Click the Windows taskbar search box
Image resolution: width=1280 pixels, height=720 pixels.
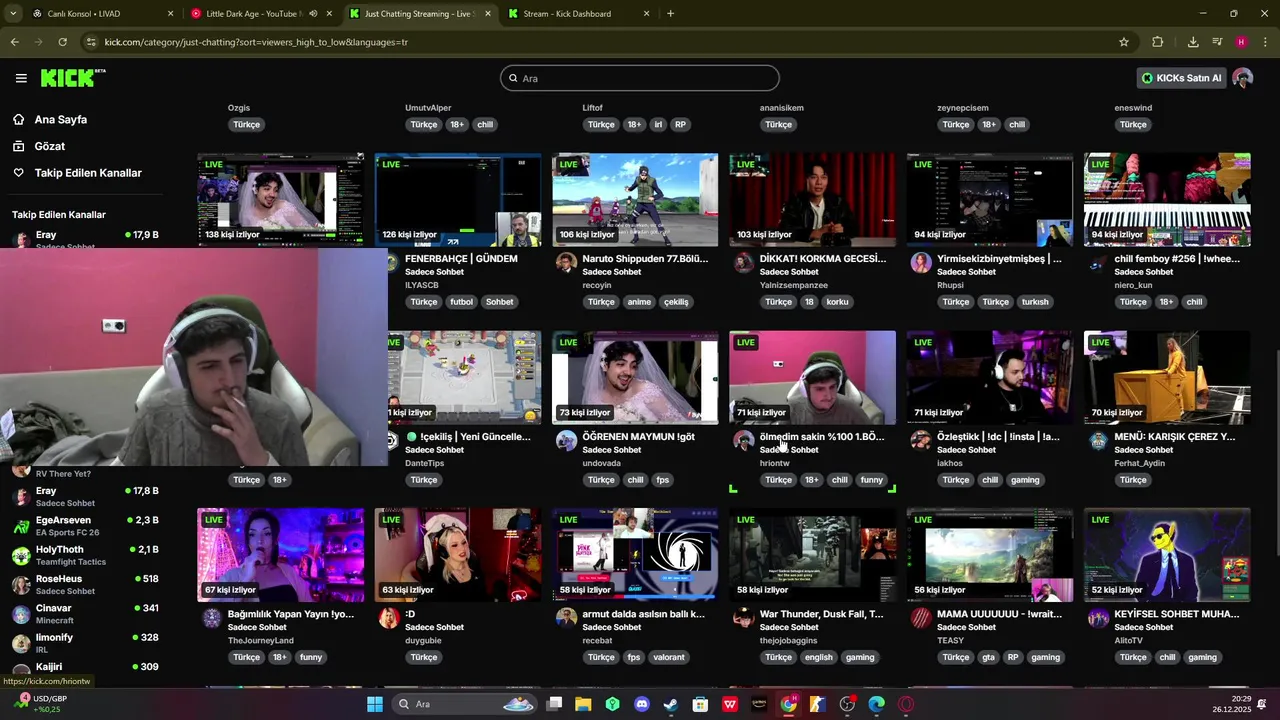tap(463, 704)
